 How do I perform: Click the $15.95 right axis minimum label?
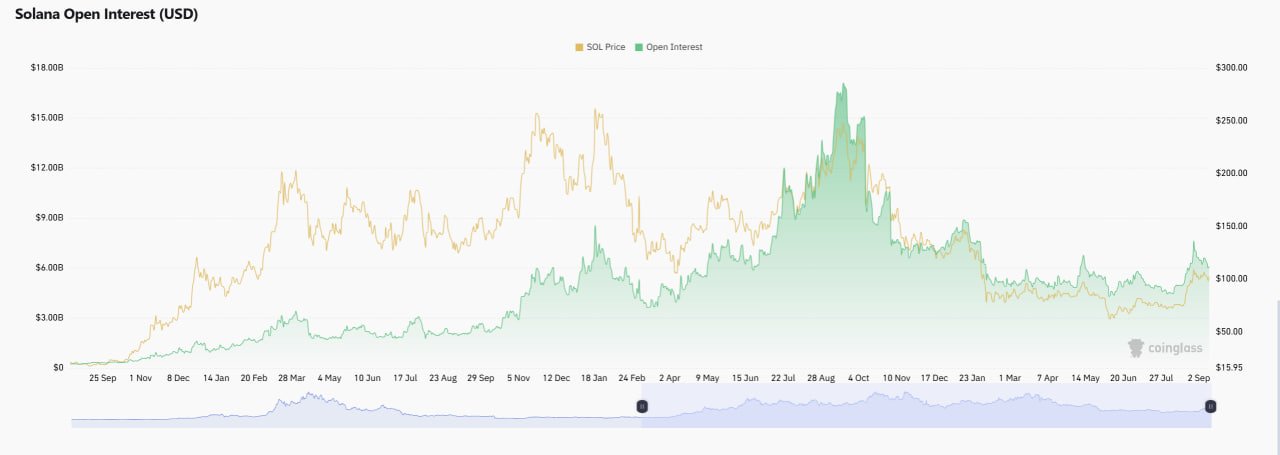click(x=1229, y=367)
